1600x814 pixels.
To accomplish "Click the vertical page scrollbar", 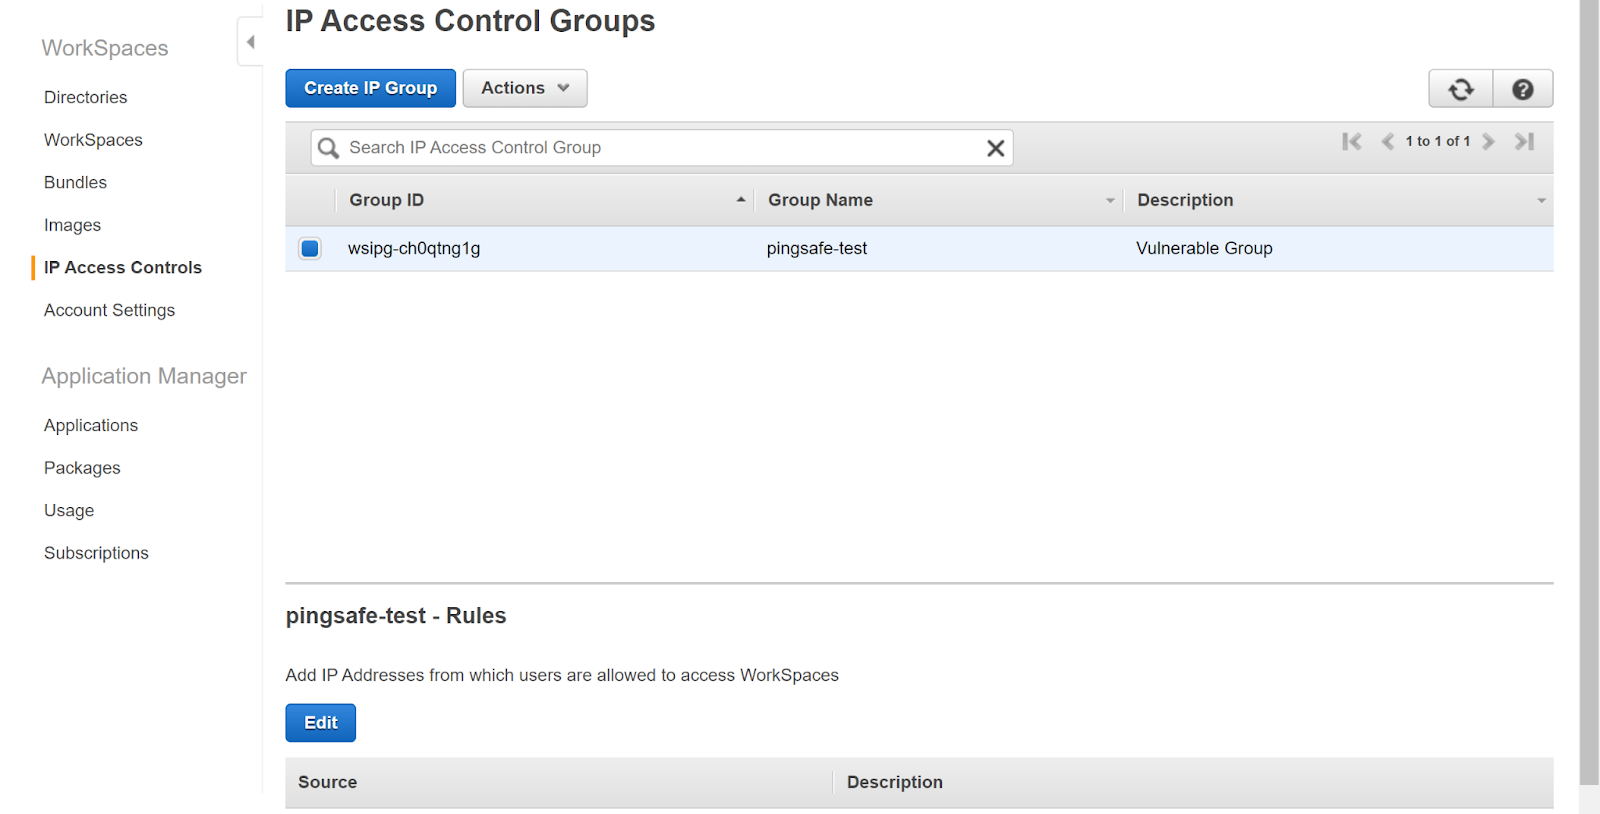I will point(1589,400).
